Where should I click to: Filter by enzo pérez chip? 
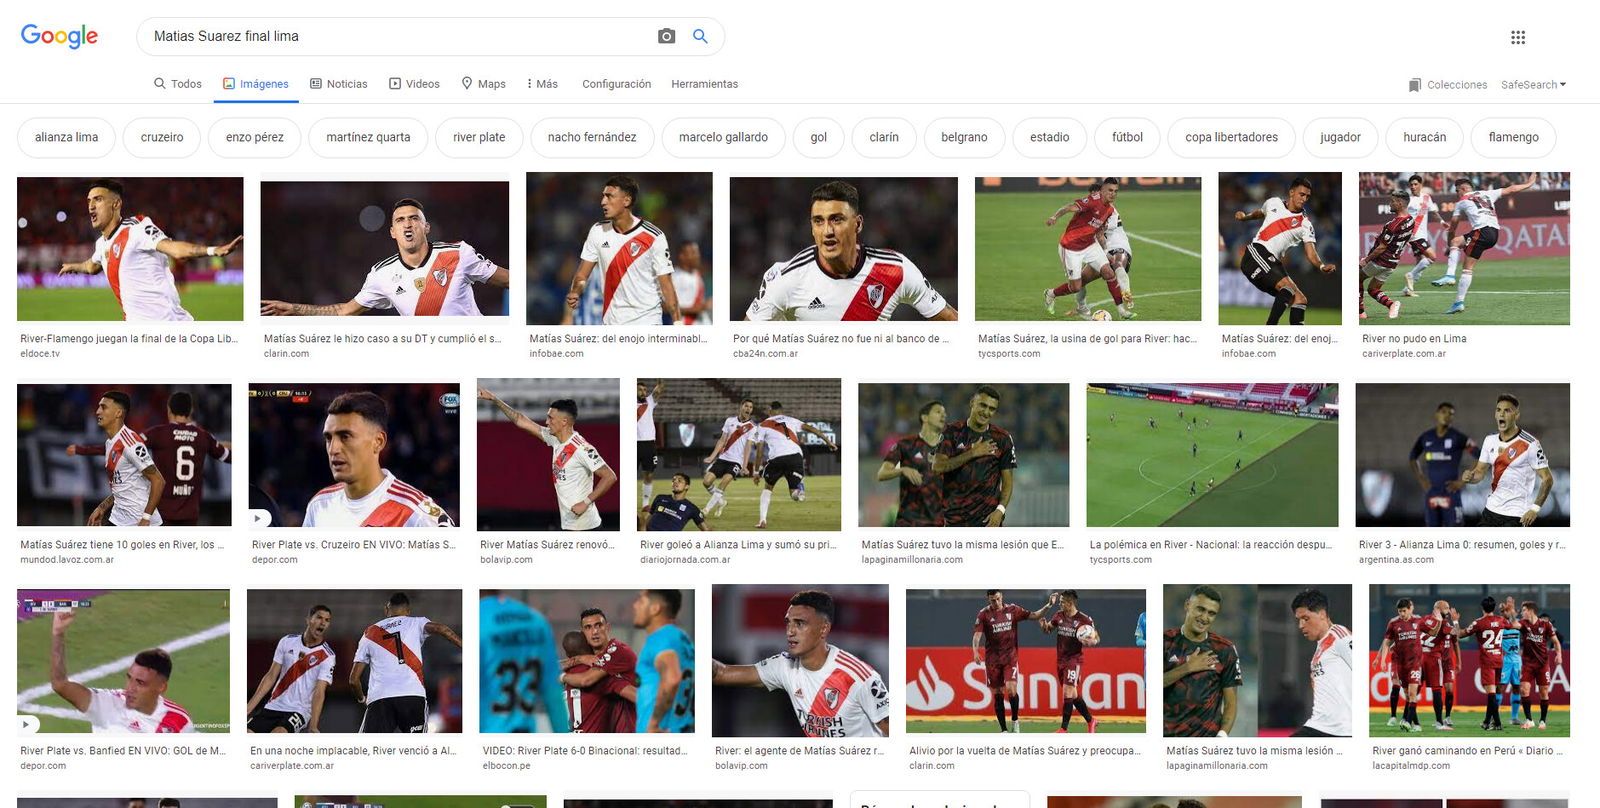click(x=254, y=137)
